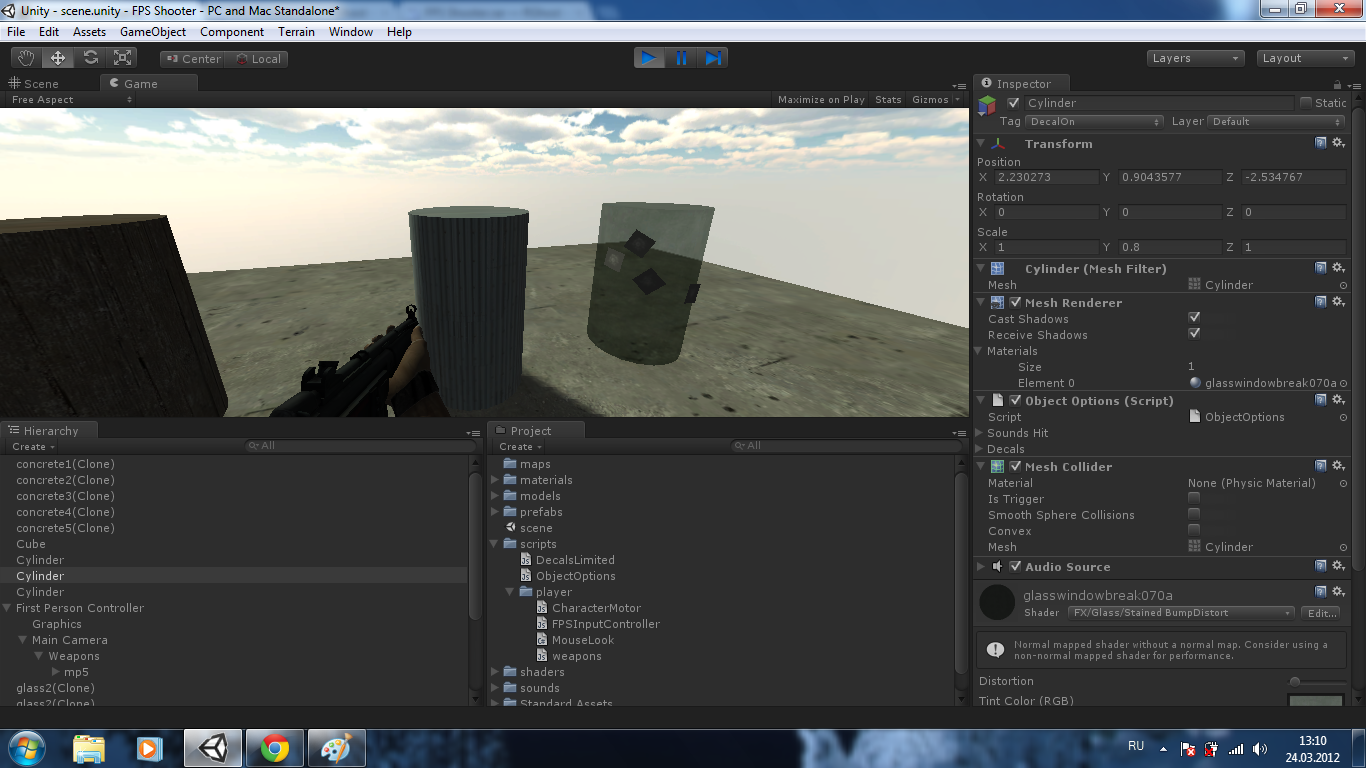Expand the Sounds Hit section
Image resolution: width=1366 pixels, height=768 pixels.
click(980, 433)
